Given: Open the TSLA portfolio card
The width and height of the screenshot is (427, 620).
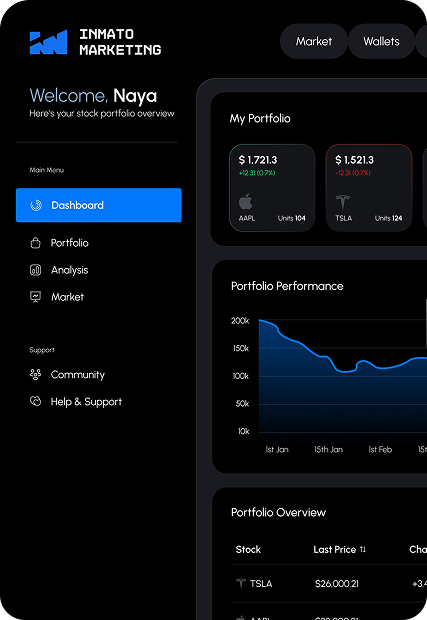Looking at the screenshot, I should (x=369, y=188).
